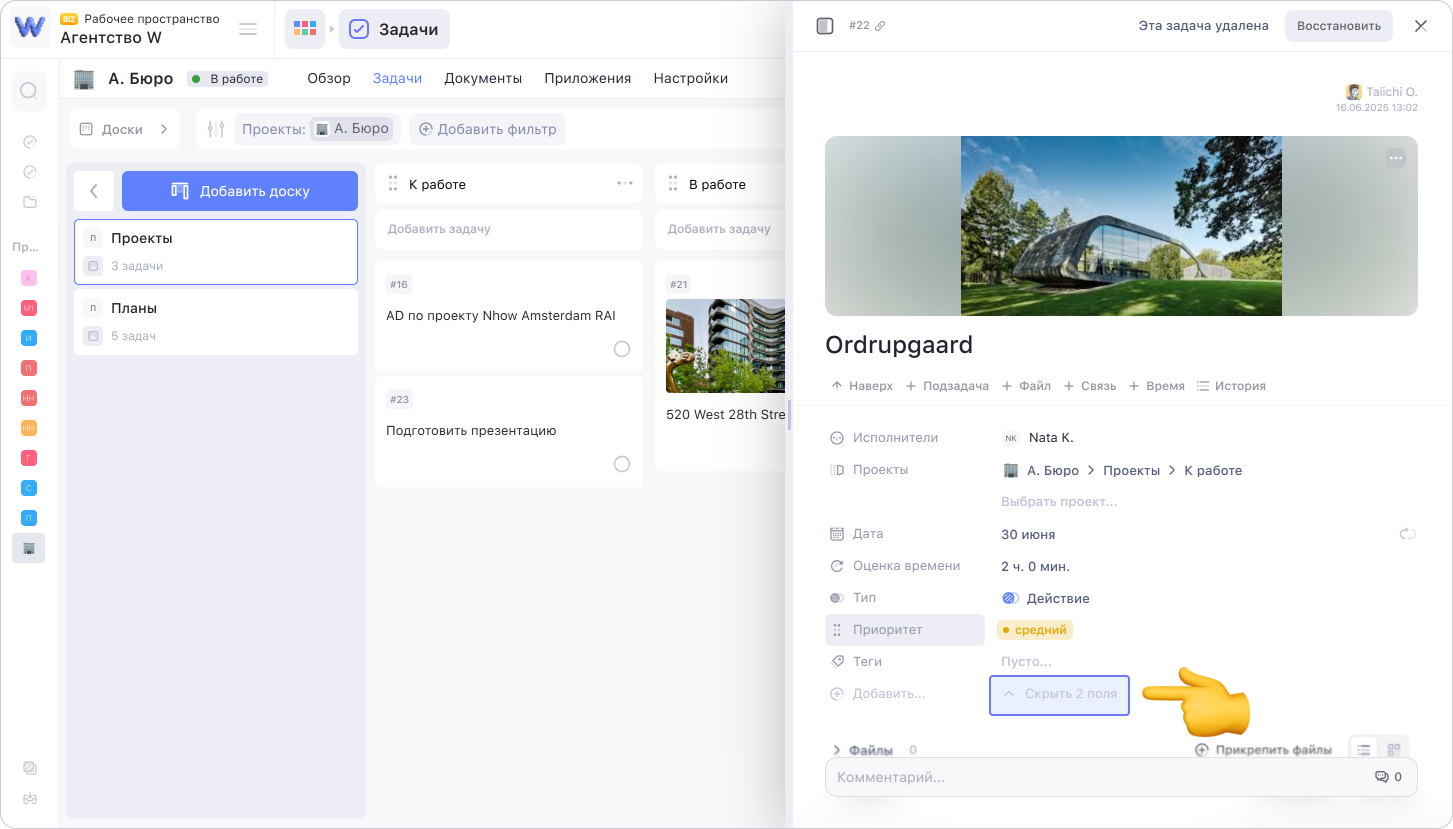The width and height of the screenshot is (1453, 829).
Task: Copy task link icon next to #22
Action: tap(880, 26)
